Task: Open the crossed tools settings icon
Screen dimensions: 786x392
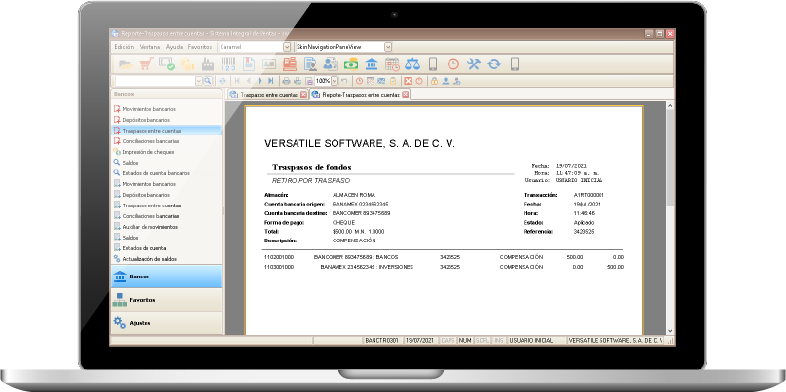Action: (x=474, y=64)
